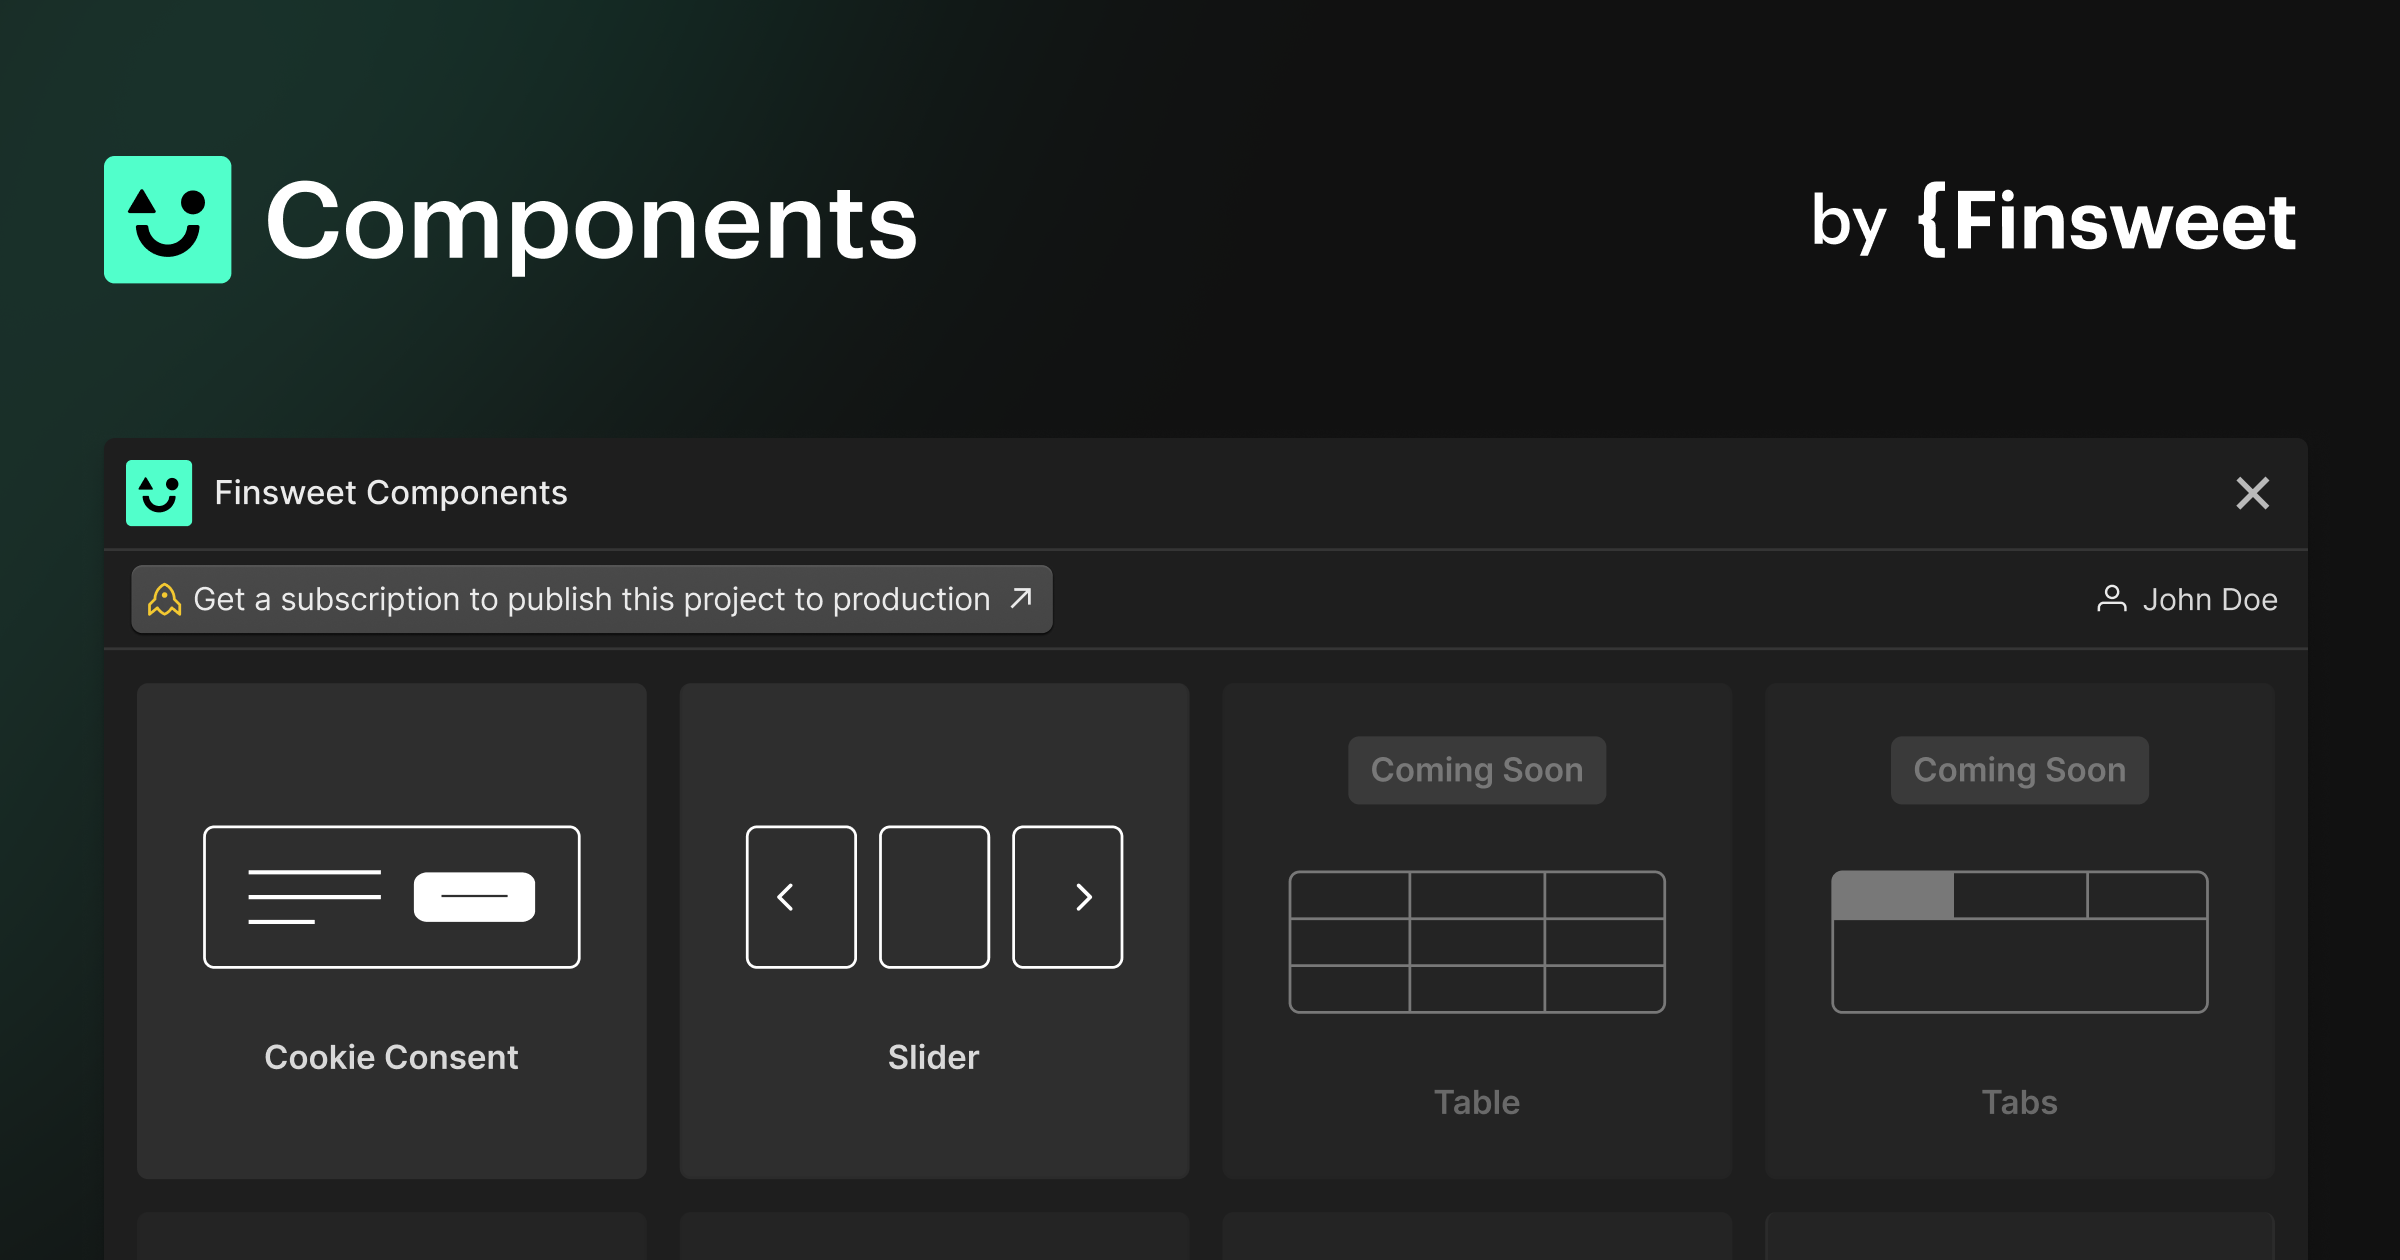Select the rocket icon in subscription banner
This screenshot has width=2400, height=1260.
[x=164, y=599]
